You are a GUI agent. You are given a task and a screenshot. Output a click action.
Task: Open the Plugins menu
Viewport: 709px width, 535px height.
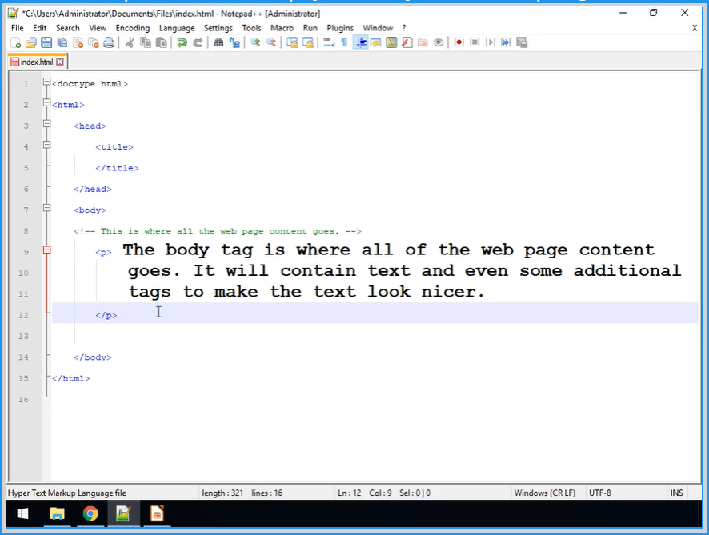tap(340, 28)
